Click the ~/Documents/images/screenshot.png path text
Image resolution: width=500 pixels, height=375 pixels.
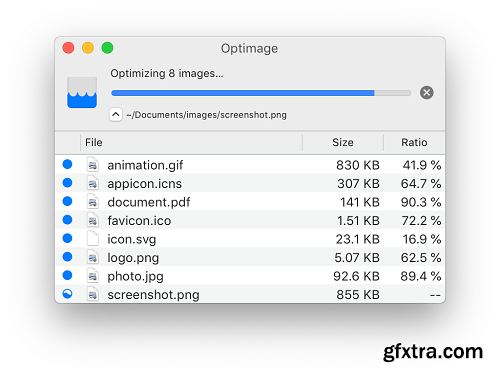pyautogui.click(x=206, y=115)
